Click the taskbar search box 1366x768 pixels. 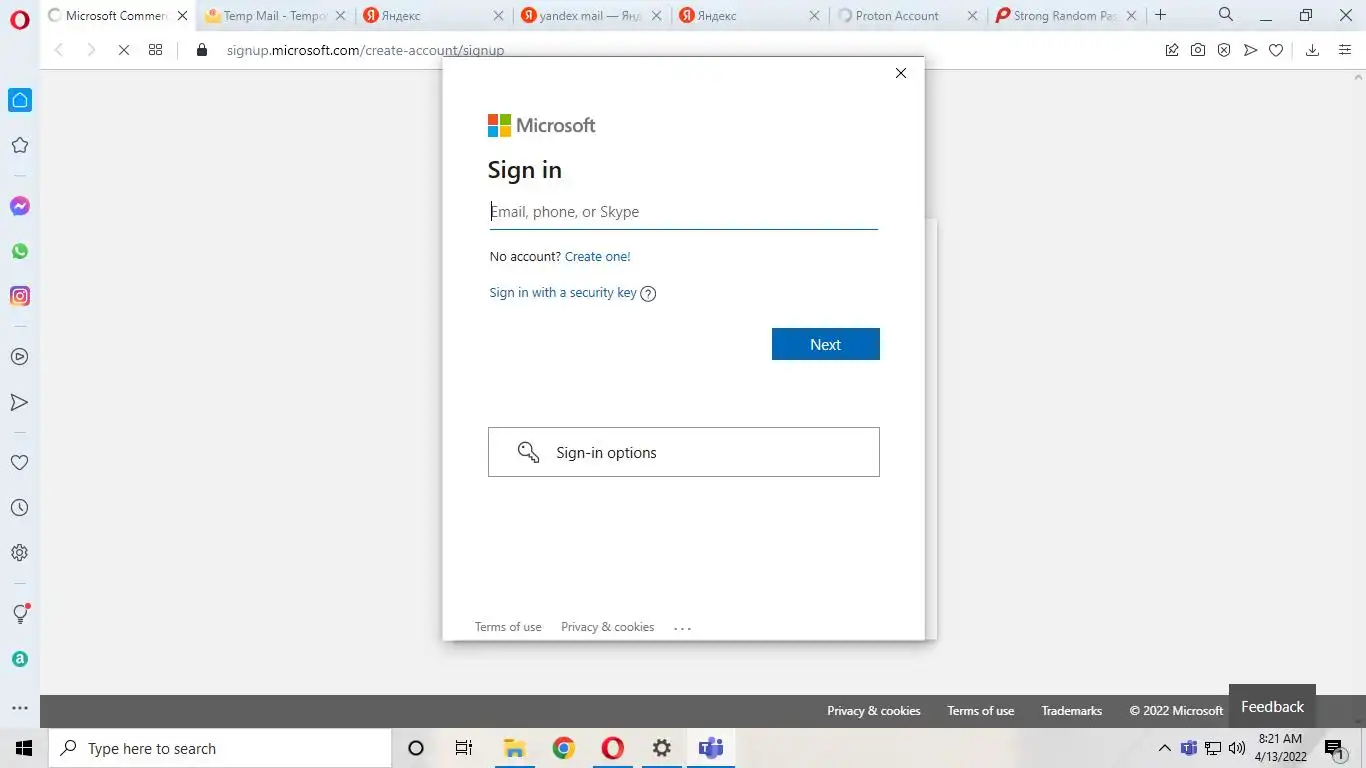click(220, 748)
